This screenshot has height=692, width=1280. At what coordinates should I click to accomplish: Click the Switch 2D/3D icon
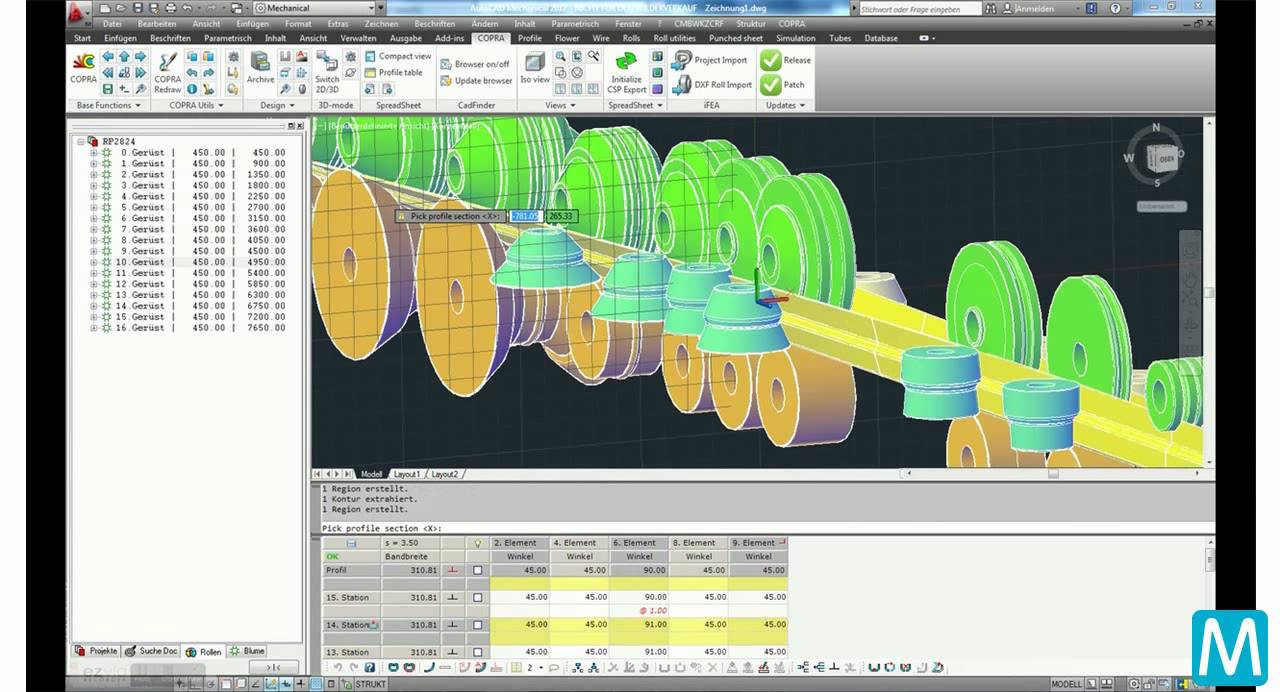tap(327, 71)
